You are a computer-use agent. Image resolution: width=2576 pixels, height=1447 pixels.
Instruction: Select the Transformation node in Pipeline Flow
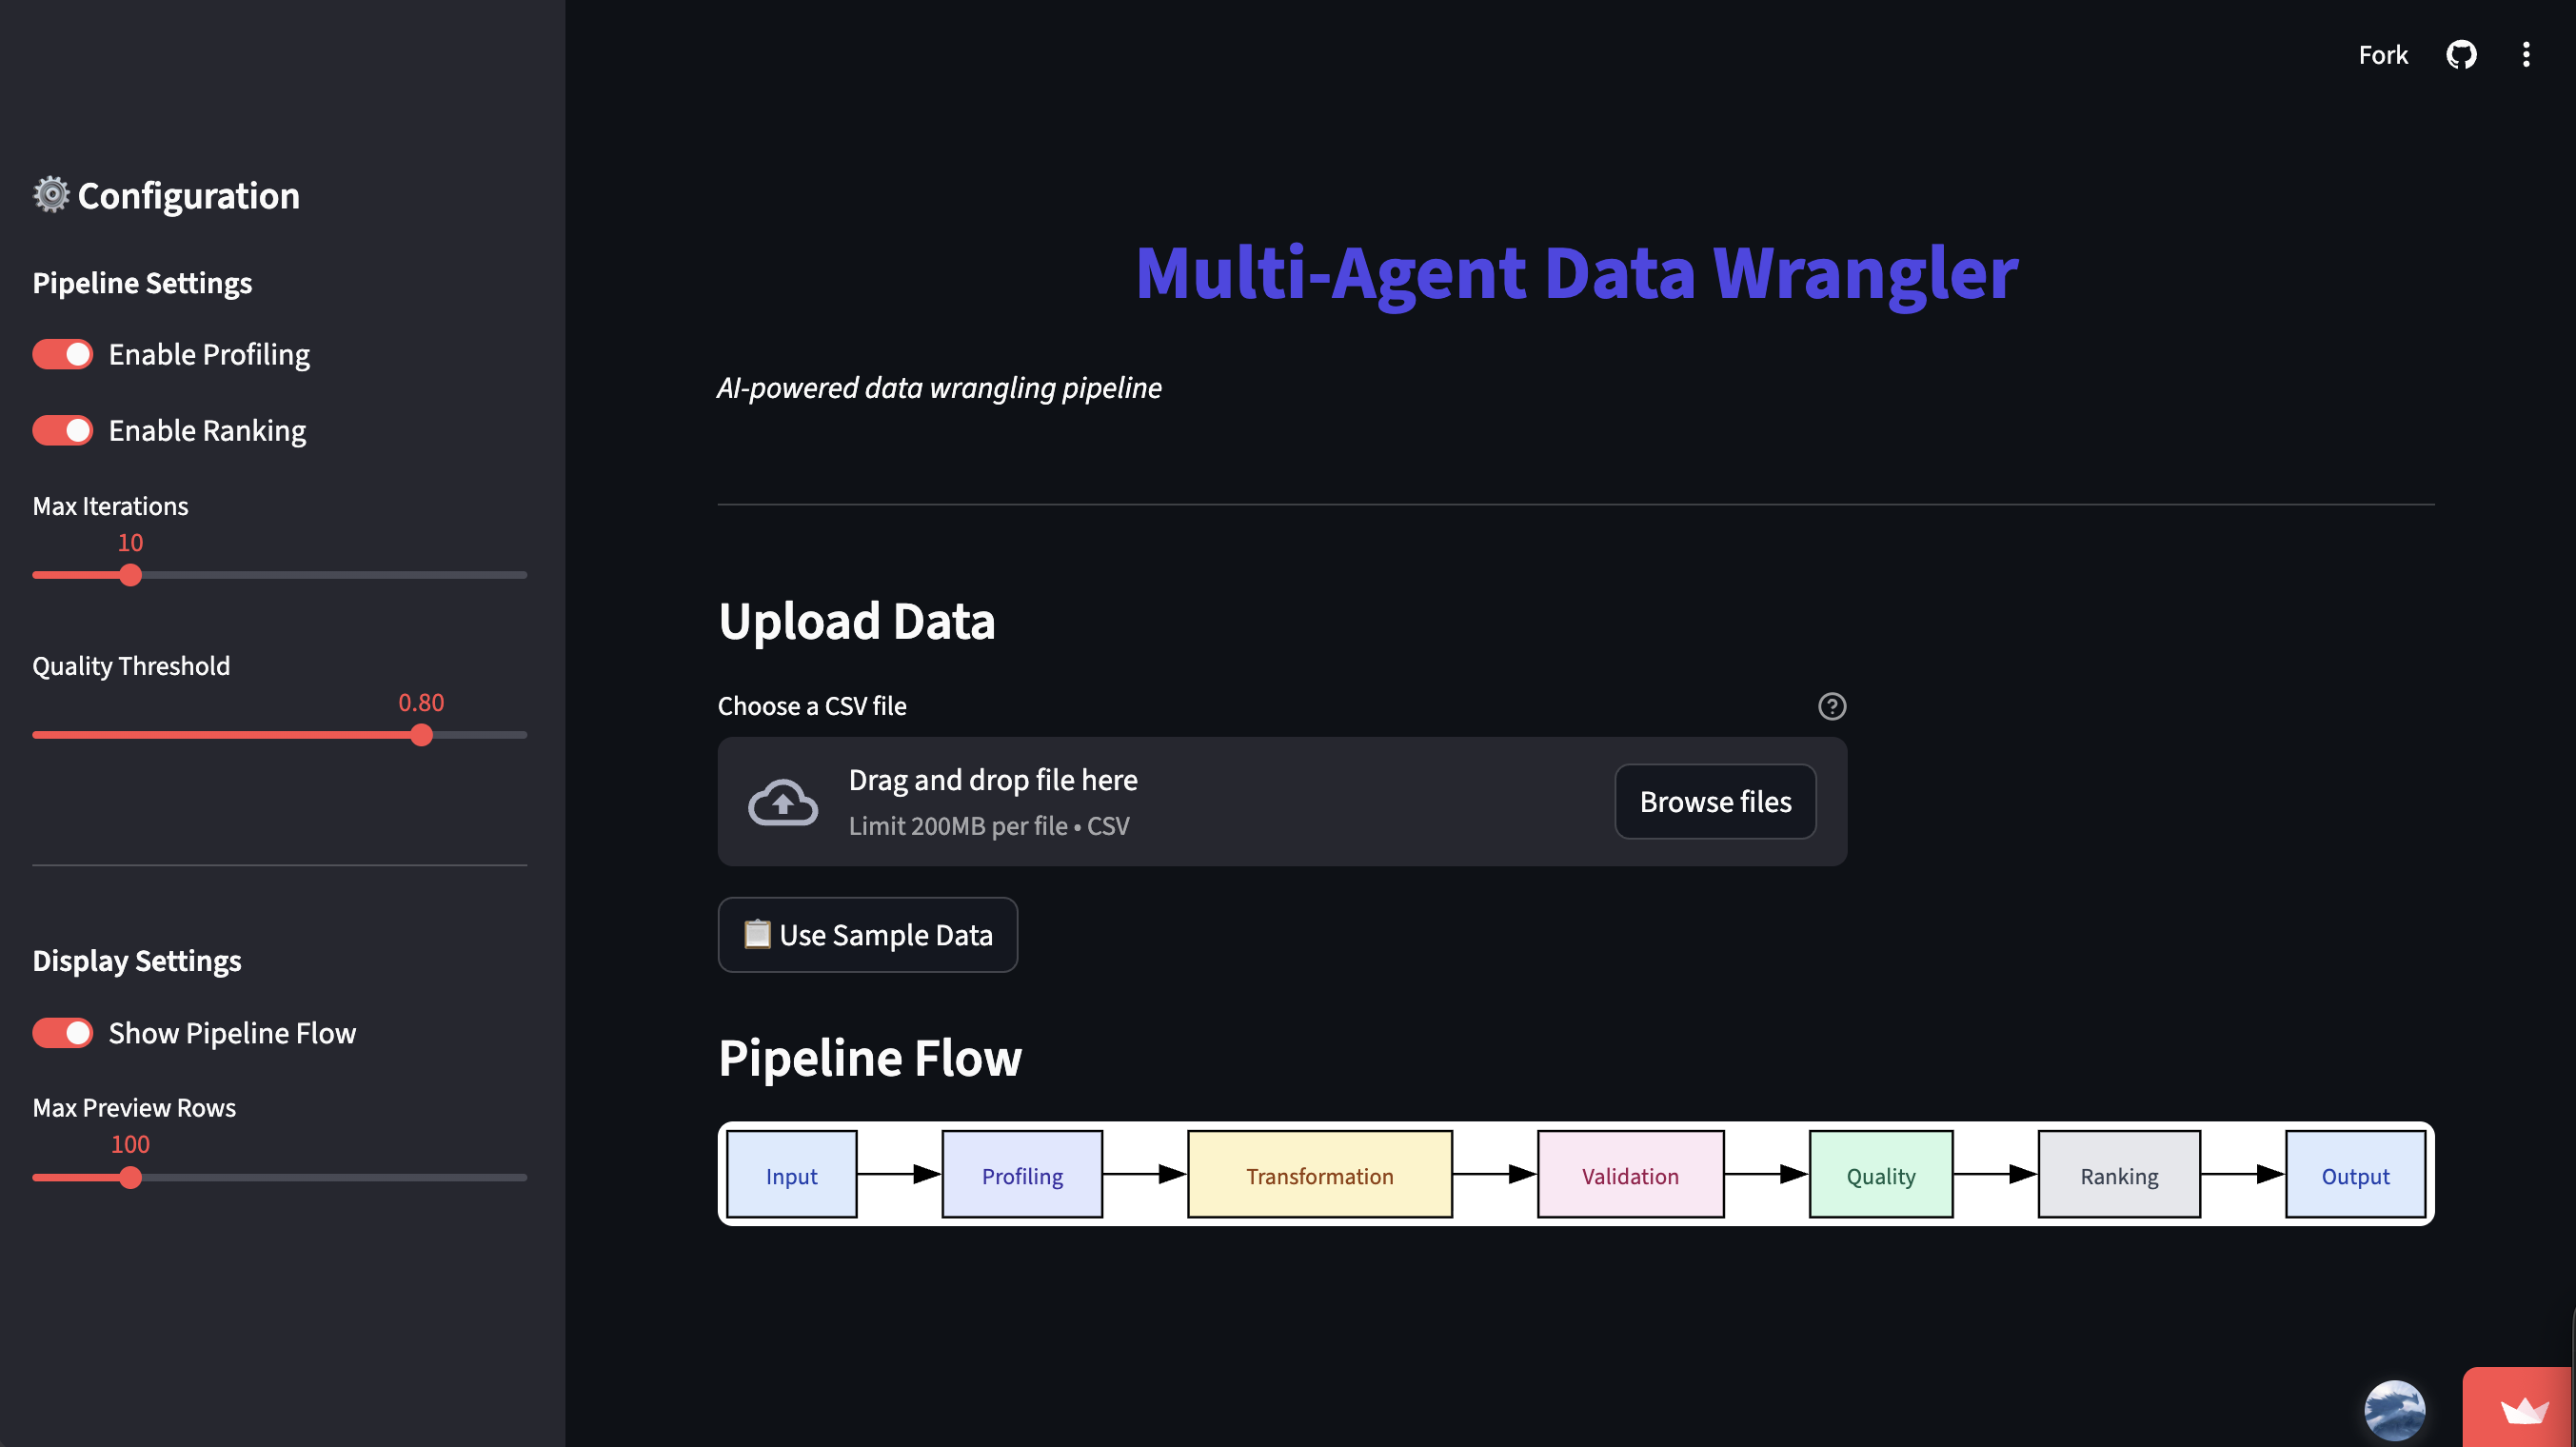[1318, 1175]
